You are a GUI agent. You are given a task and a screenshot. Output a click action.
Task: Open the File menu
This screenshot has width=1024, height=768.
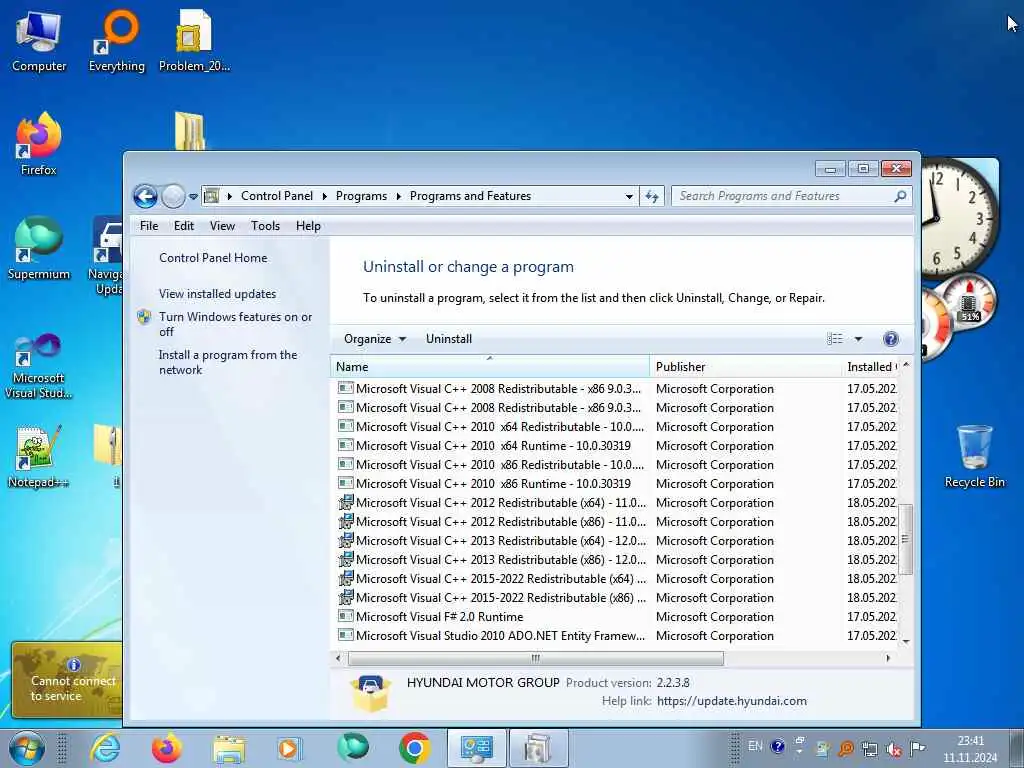point(149,226)
